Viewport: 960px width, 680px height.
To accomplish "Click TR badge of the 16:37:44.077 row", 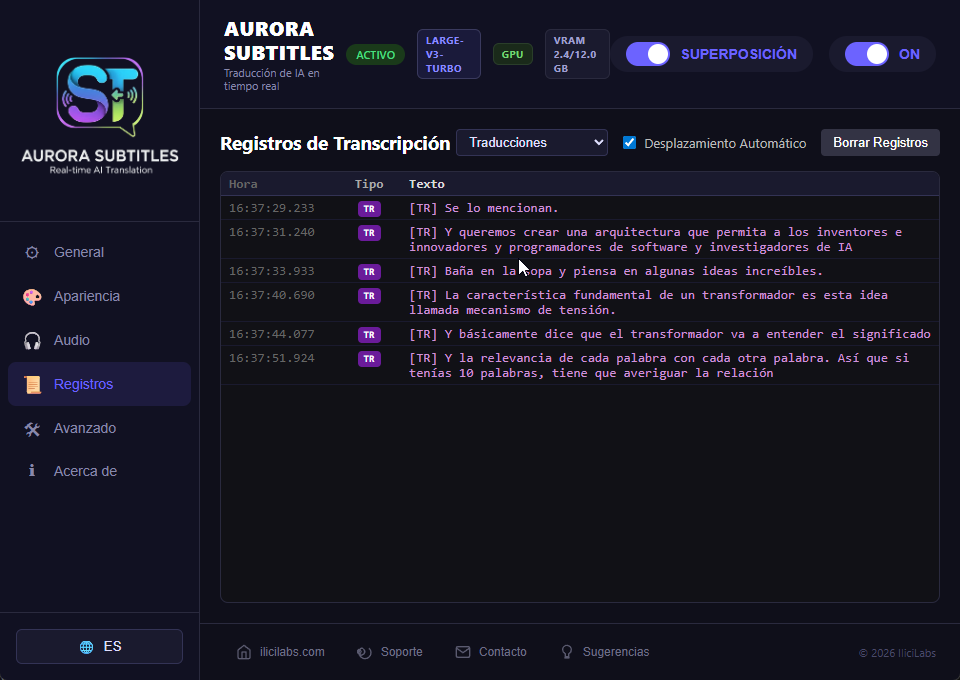I will [369, 335].
